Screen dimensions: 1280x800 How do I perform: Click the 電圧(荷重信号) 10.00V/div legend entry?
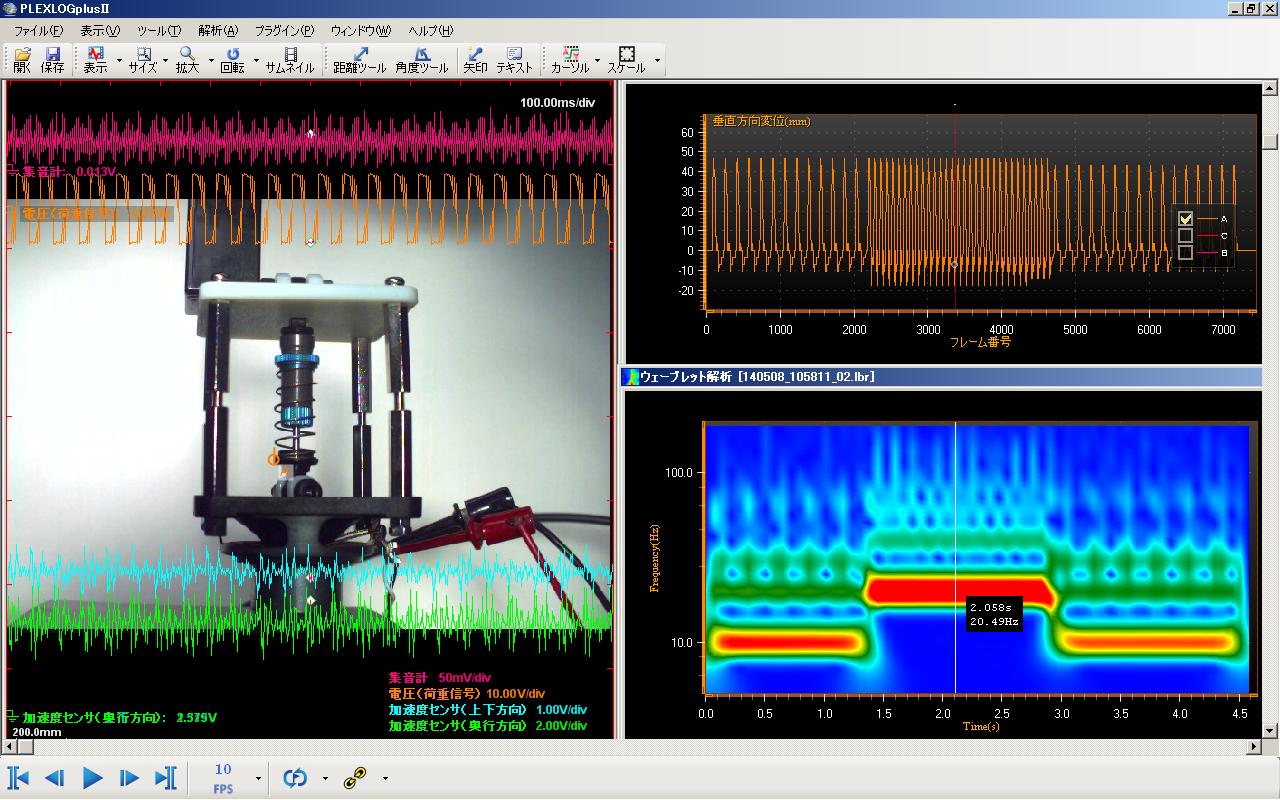pos(466,694)
